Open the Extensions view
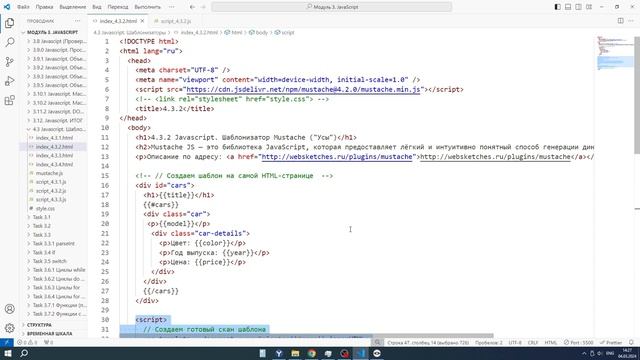 tap(10, 100)
